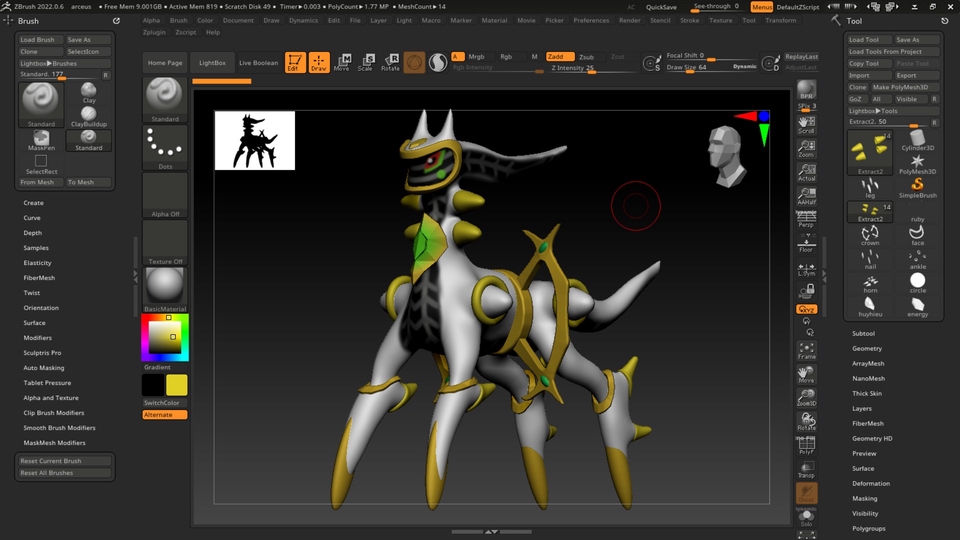The image size is (960, 540).
Task: Click Make PolyMesh3D button
Action: click(x=901, y=87)
